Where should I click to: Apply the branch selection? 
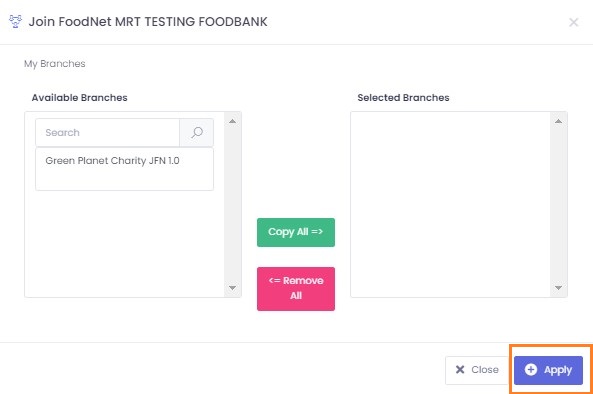pos(548,370)
